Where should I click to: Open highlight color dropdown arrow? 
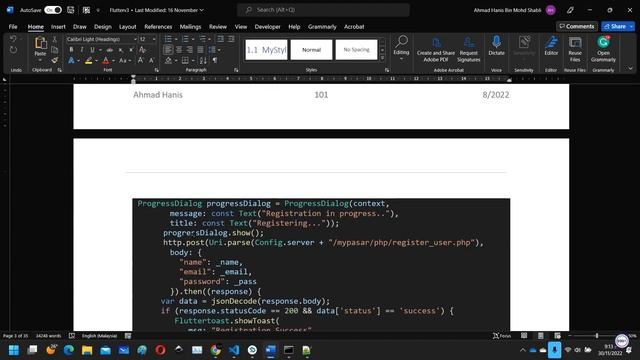click(x=96, y=60)
